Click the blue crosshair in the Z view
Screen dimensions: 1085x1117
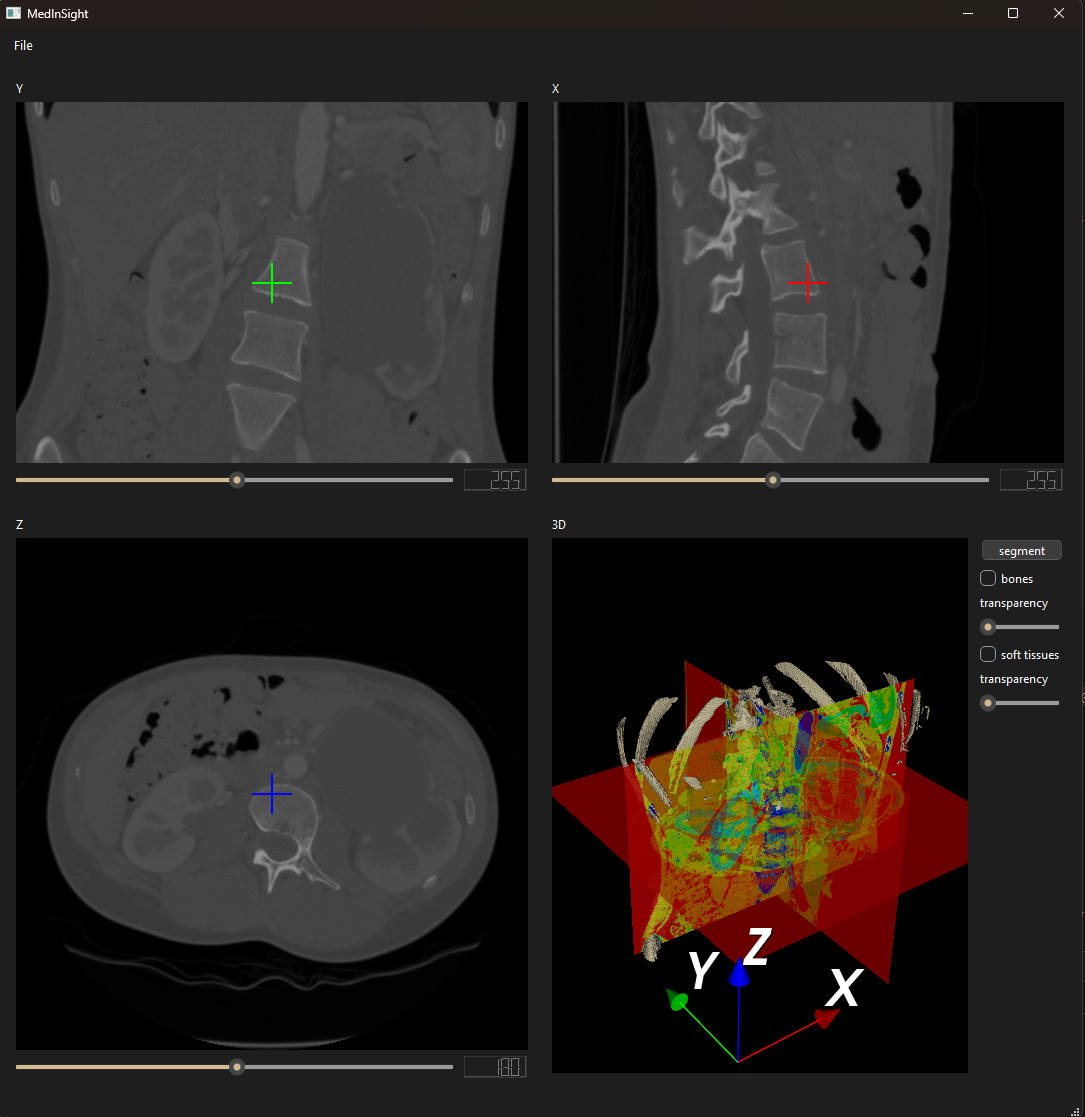coord(272,794)
